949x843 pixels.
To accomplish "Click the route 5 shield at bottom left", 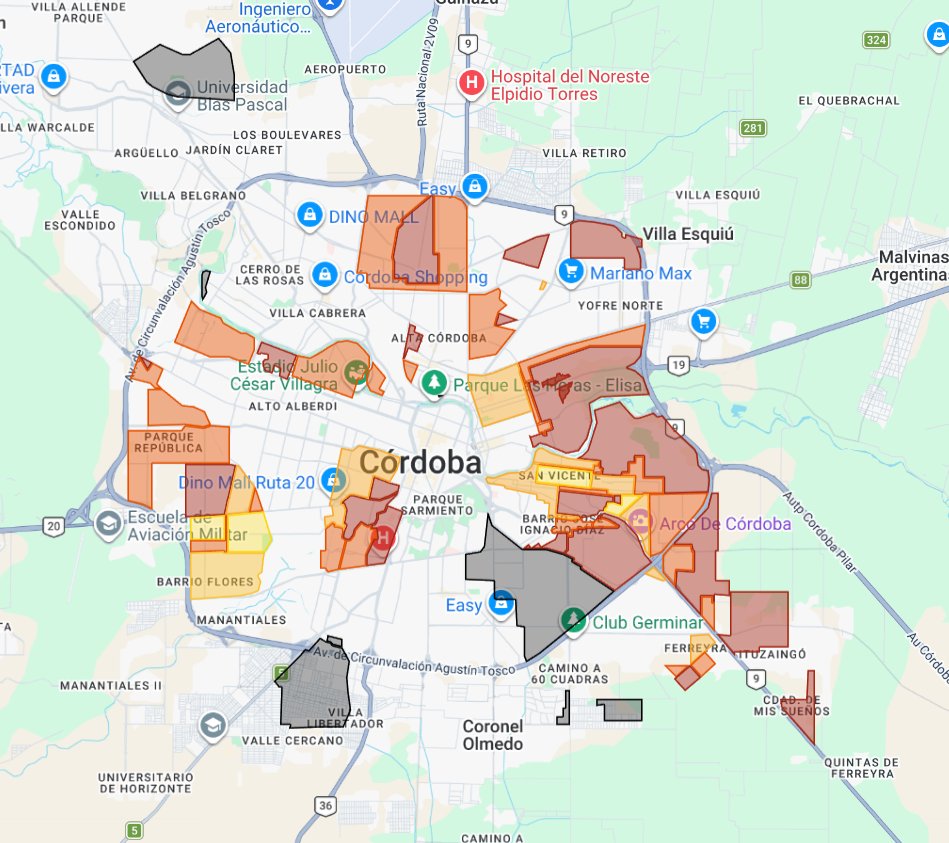I will pos(134,830).
